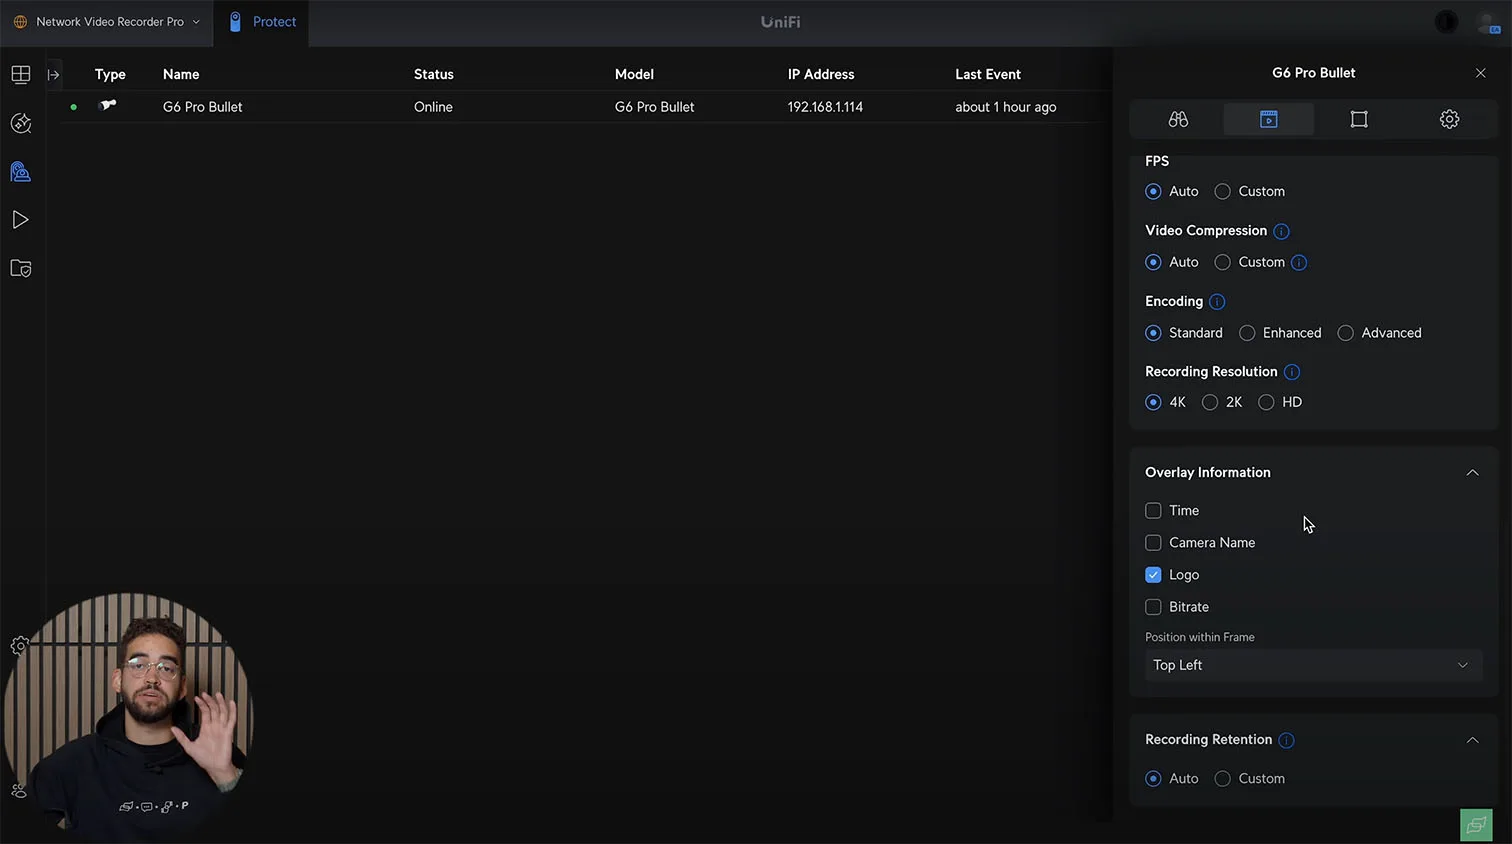Choose Standard encoding
The height and width of the screenshot is (844, 1512).
(1153, 333)
